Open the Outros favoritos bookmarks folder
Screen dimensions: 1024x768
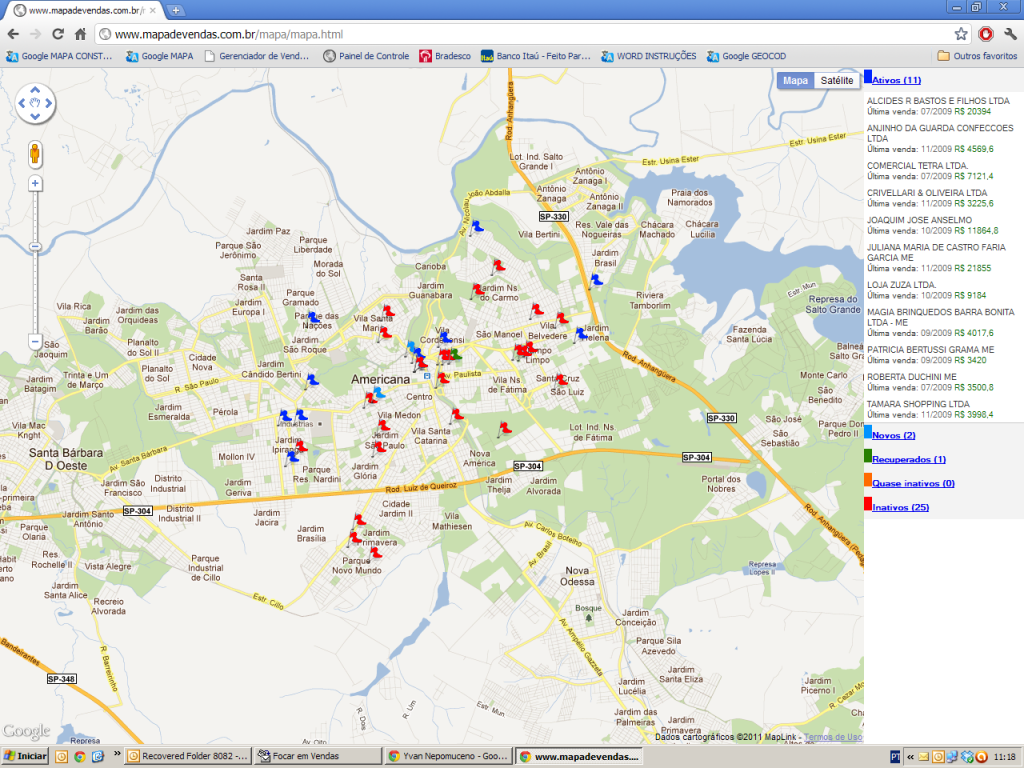click(987, 56)
